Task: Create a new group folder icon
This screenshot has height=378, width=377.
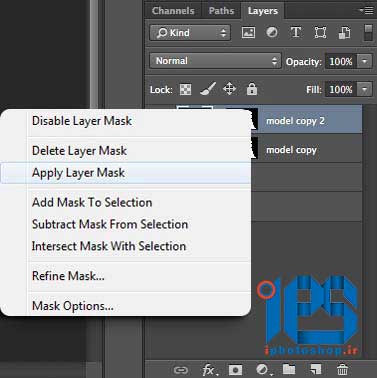Action: pyautogui.click(x=289, y=369)
